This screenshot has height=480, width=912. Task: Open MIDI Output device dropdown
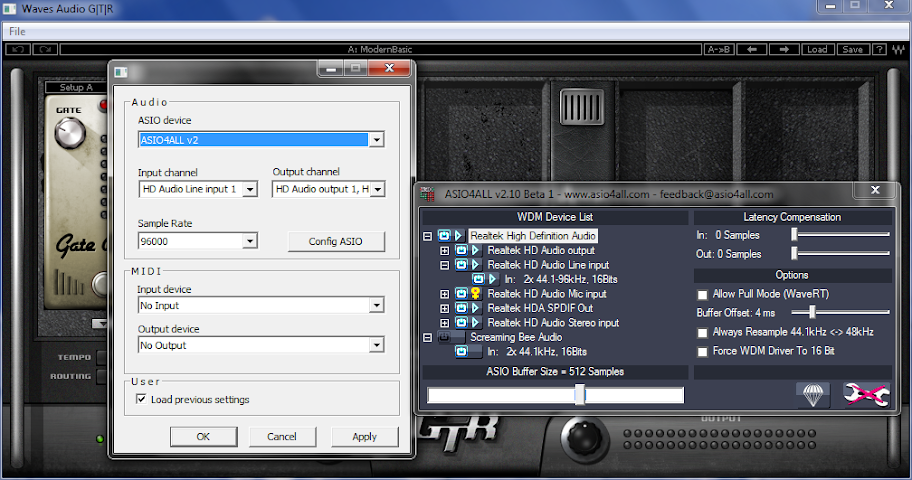pos(376,345)
